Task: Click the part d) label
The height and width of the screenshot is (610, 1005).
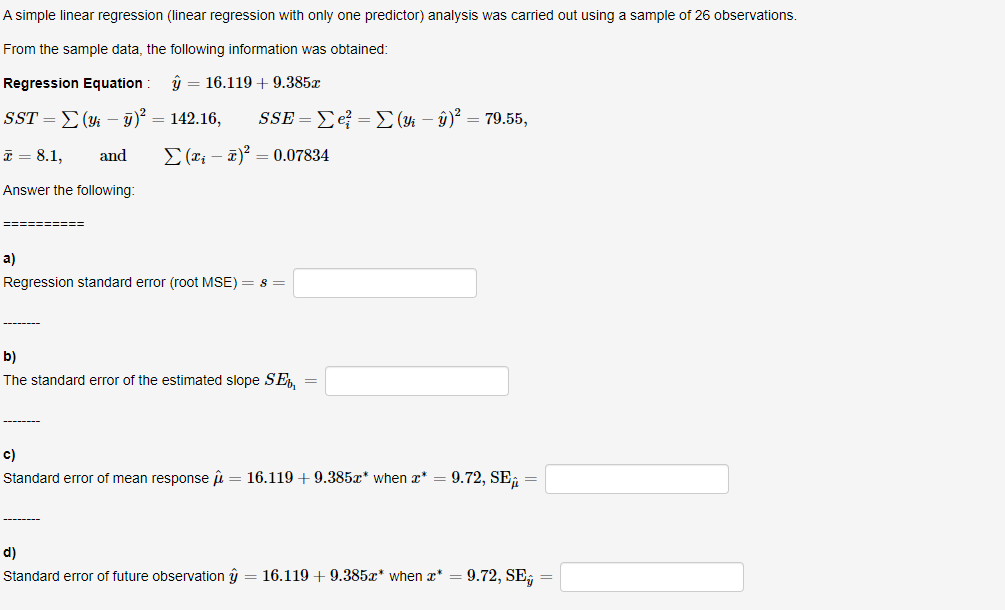Action: click(9, 551)
